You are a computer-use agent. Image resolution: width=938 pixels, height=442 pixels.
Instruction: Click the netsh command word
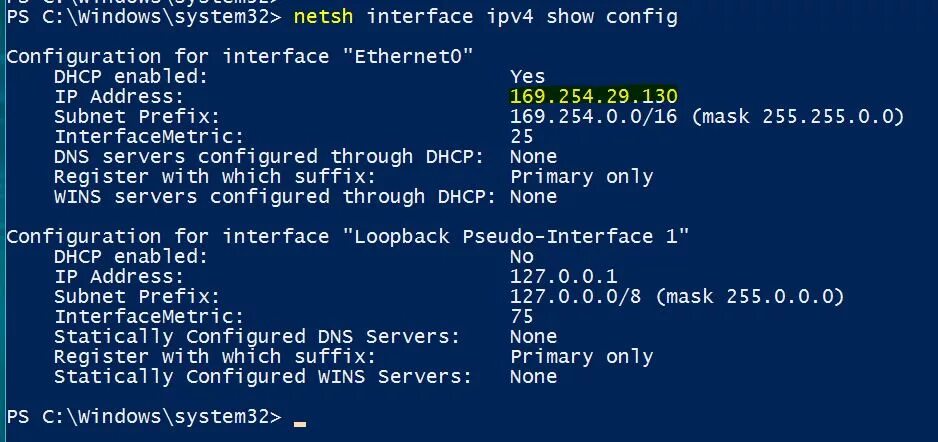coord(323,17)
